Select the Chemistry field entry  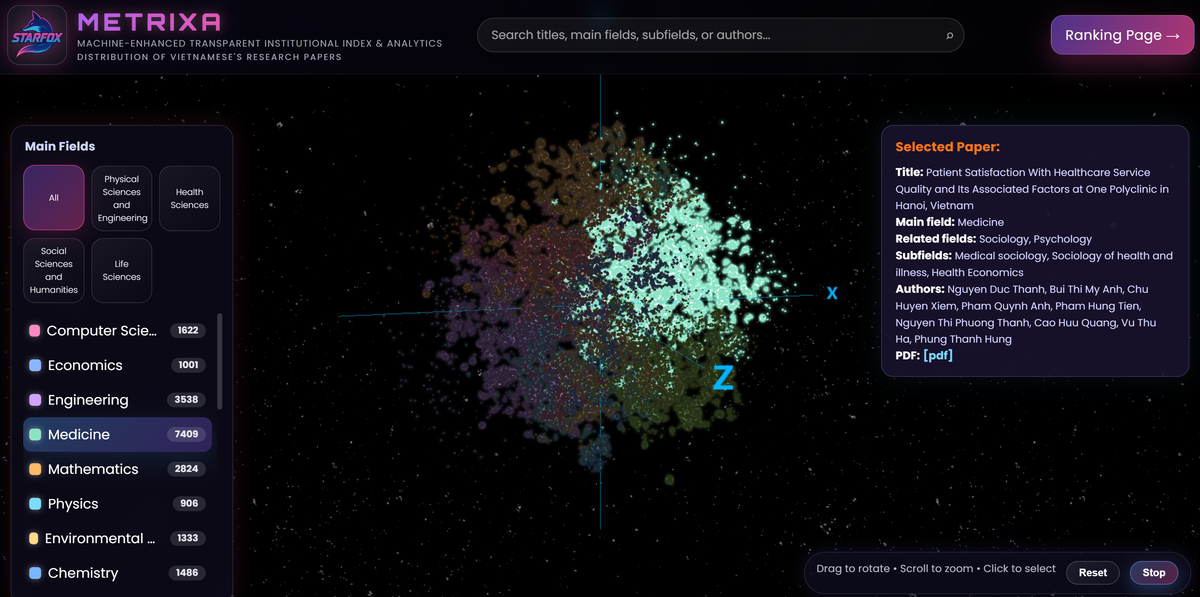117,573
